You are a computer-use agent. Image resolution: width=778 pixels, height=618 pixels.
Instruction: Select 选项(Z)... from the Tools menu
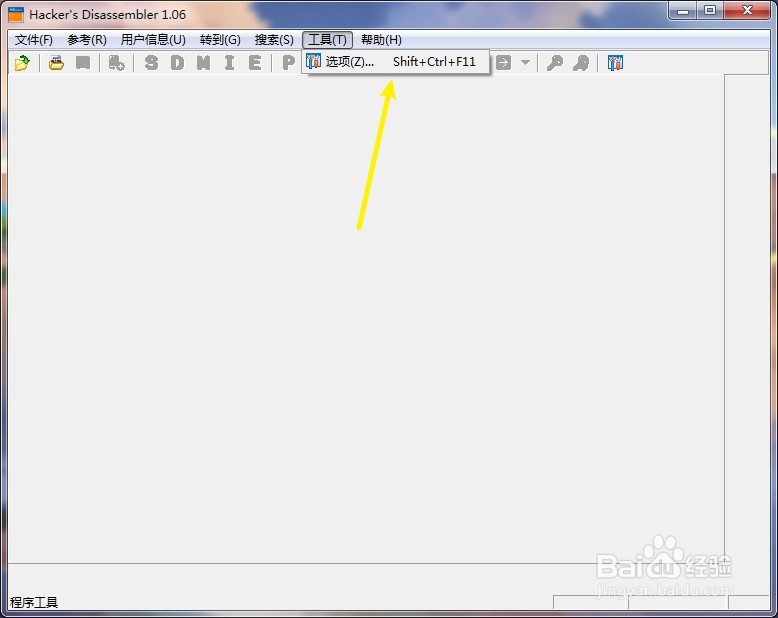pyautogui.click(x=395, y=62)
